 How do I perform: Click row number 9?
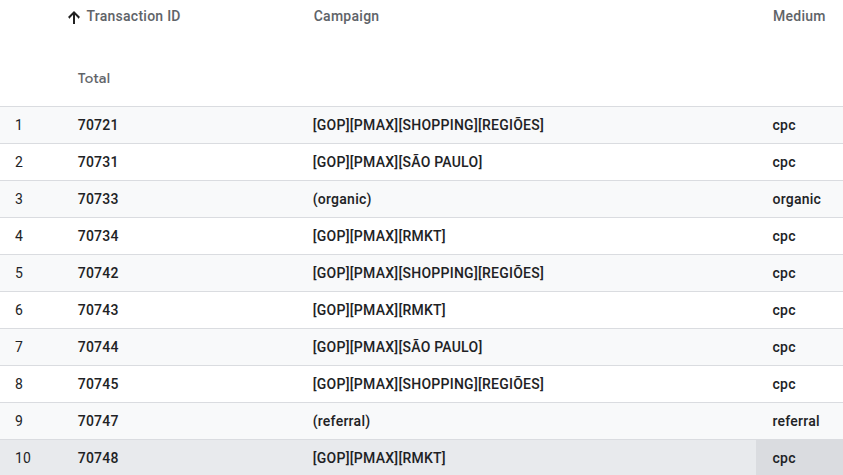point(19,421)
